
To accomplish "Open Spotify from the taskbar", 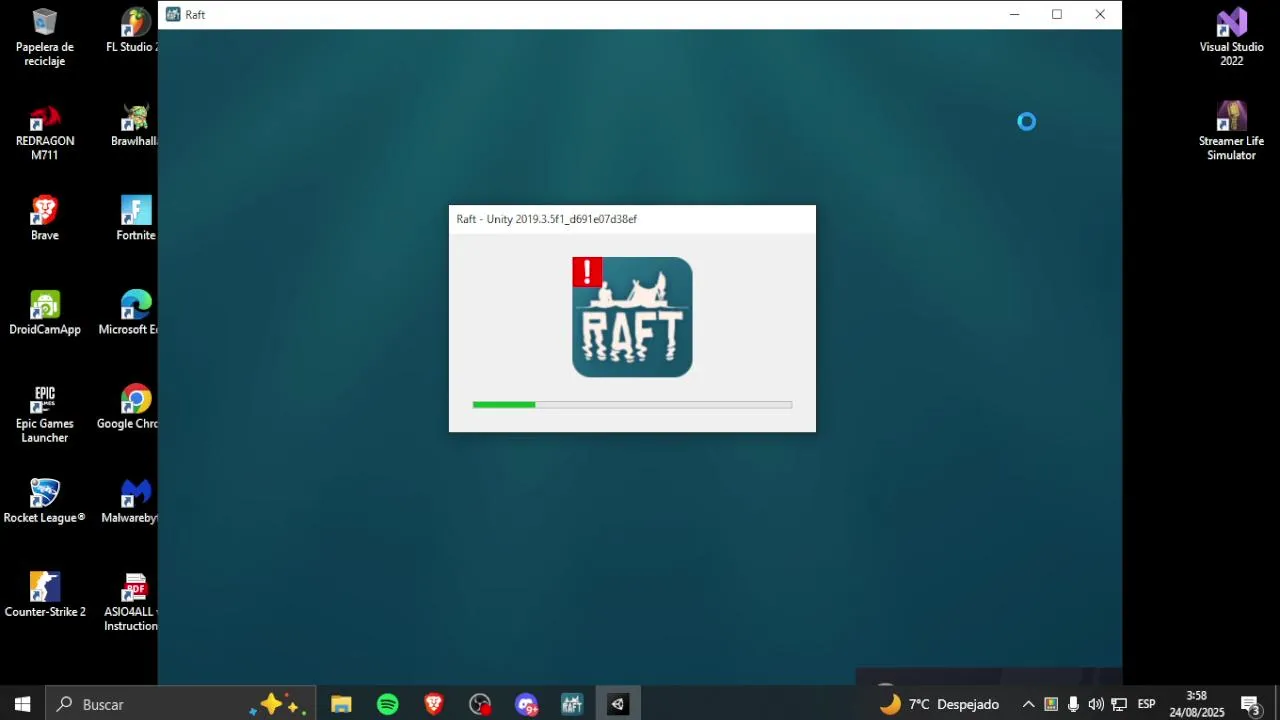I will tap(388, 704).
